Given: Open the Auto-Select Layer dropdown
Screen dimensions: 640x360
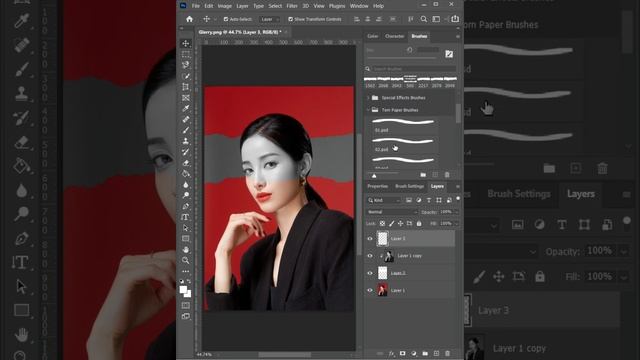Looking at the screenshot, I should point(269,19).
